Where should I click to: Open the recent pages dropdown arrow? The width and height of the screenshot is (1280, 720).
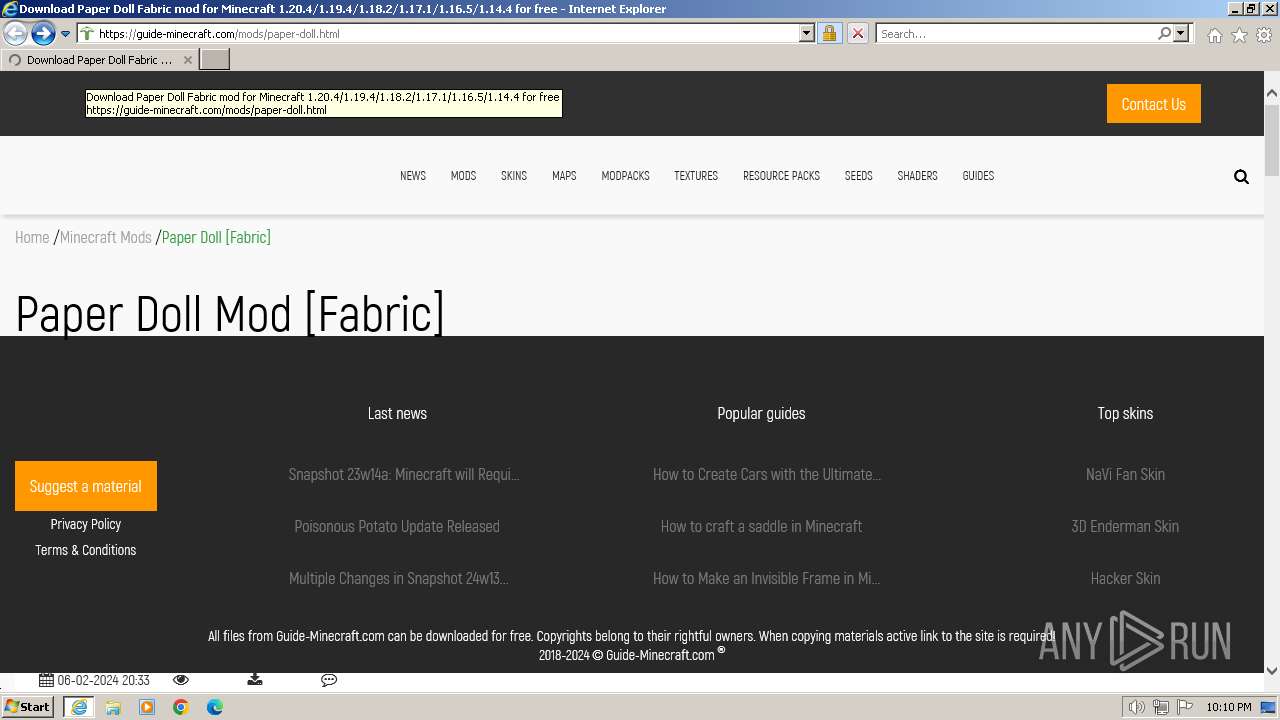tap(66, 34)
